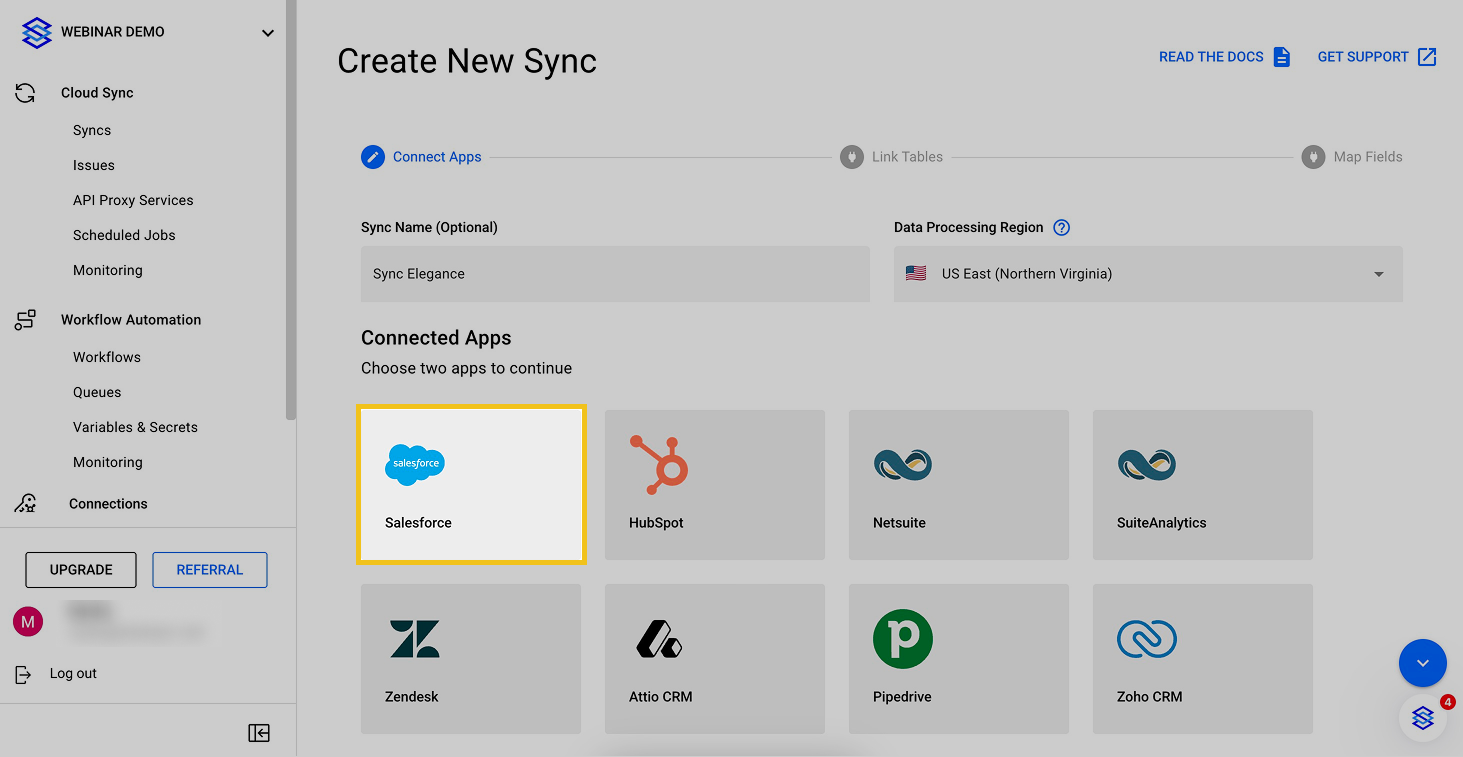Pick the Netsuite app icon
The width and height of the screenshot is (1463, 757).
point(902,465)
